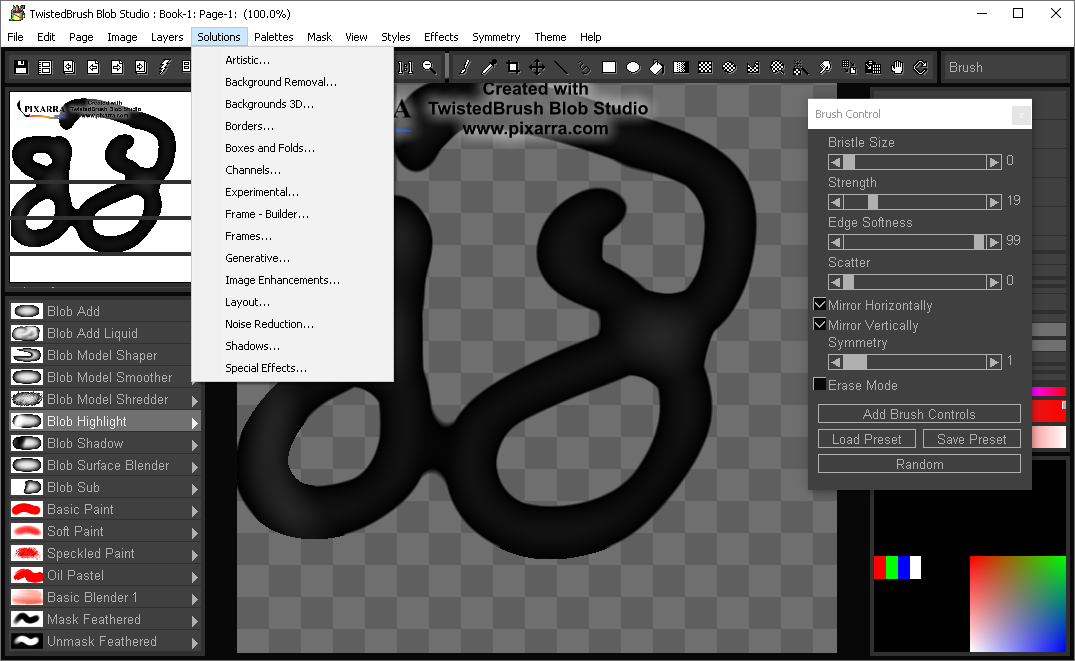Expand Blob Highlight brush submenu arrow

(195, 422)
